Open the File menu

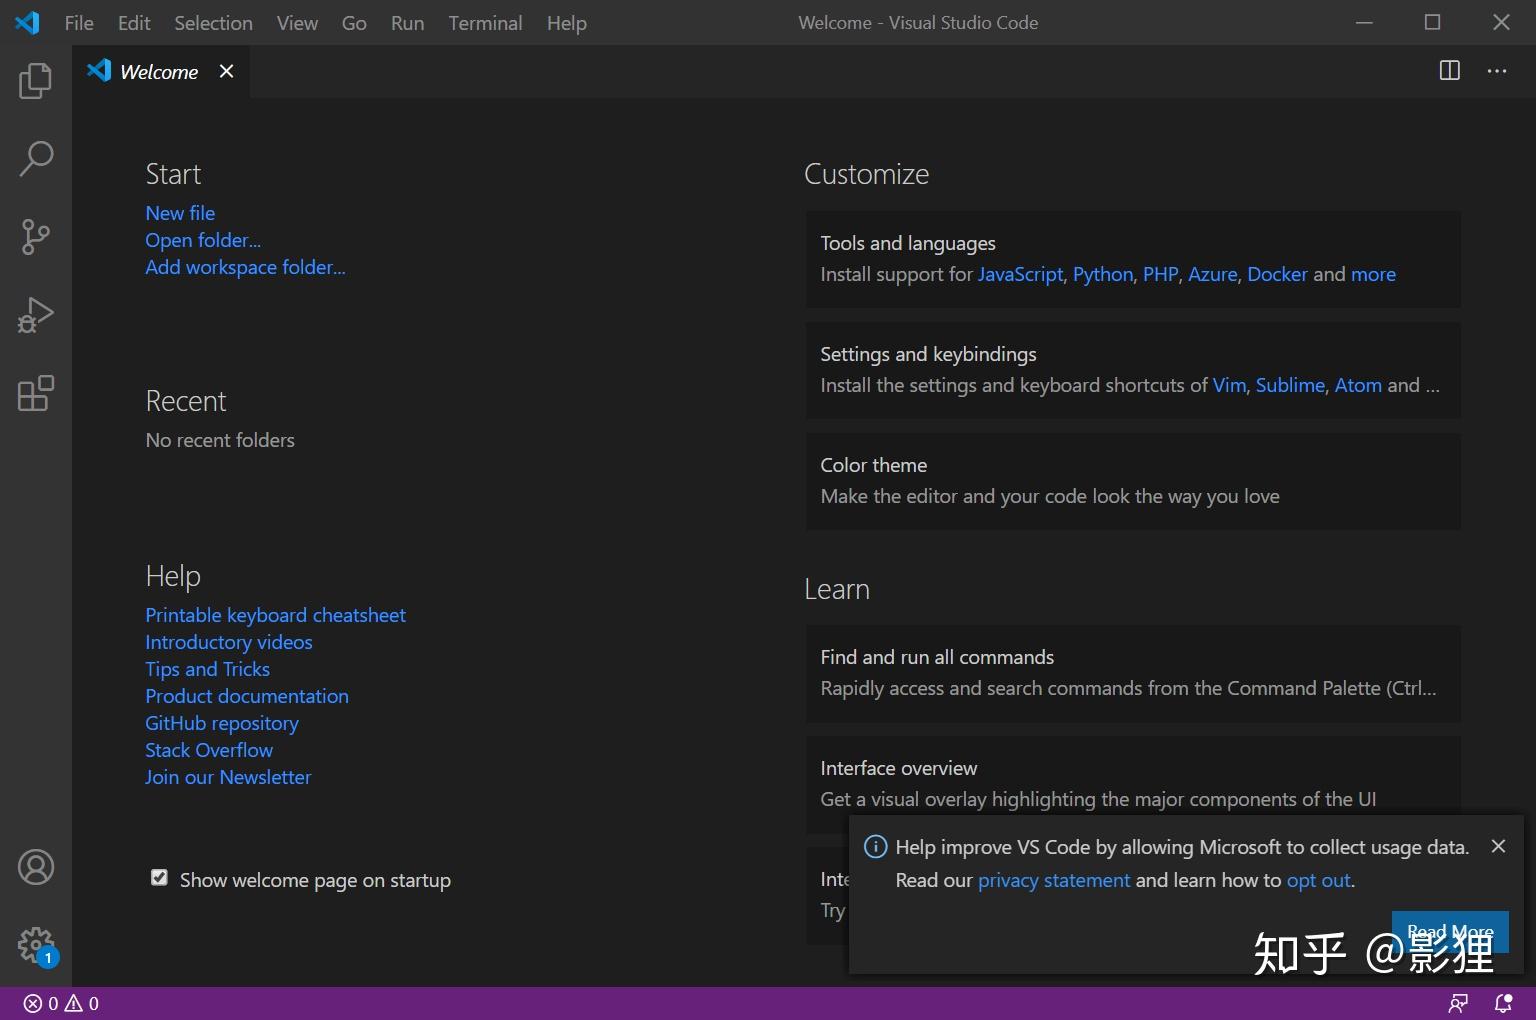pos(78,22)
